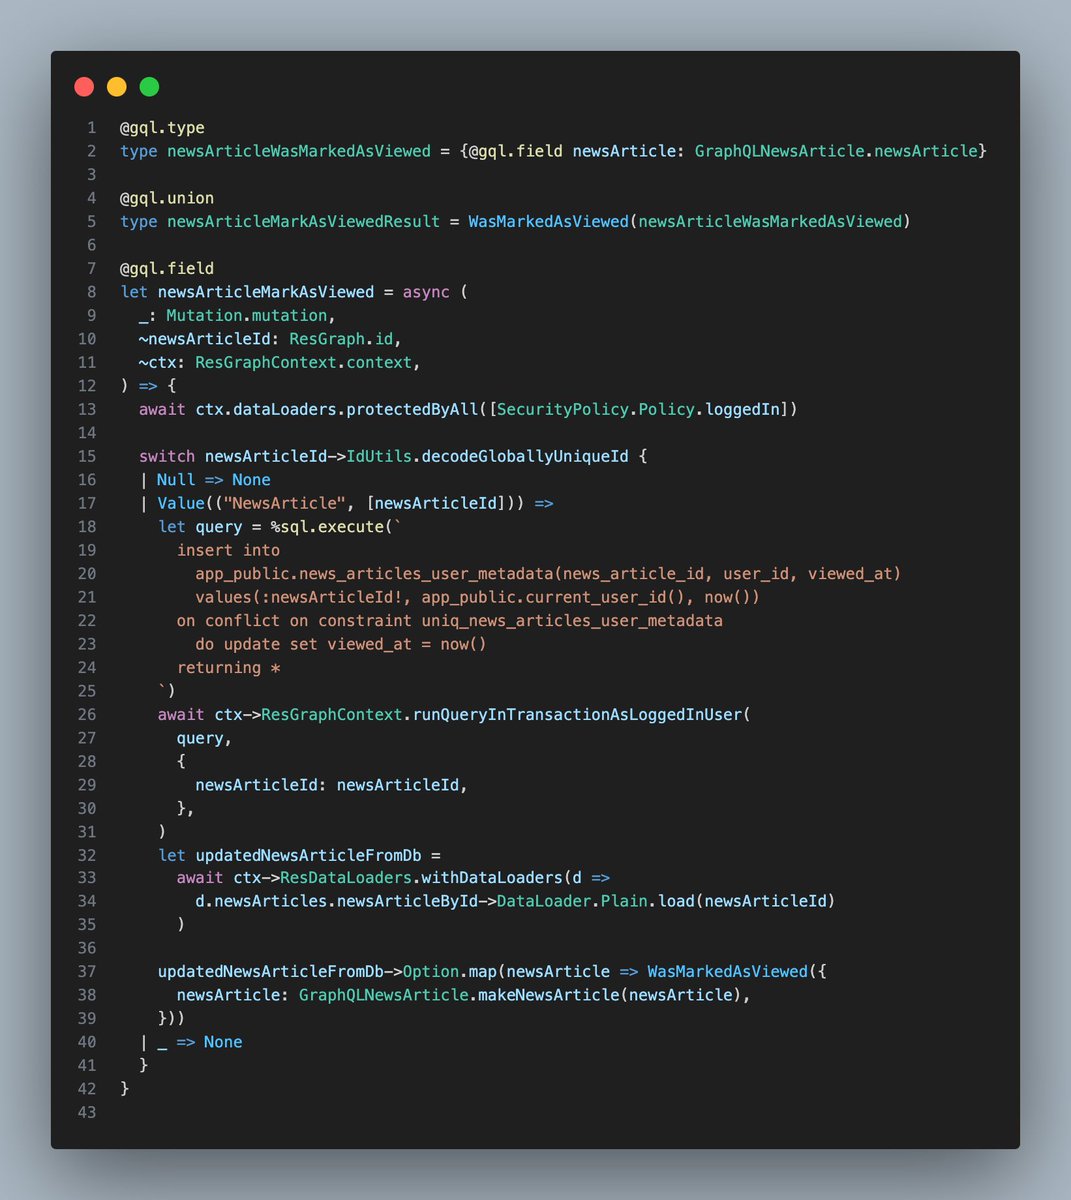Click WasMarkedAsViewed variant on line 5
This screenshot has height=1200, width=1071.
coord(548,221)
